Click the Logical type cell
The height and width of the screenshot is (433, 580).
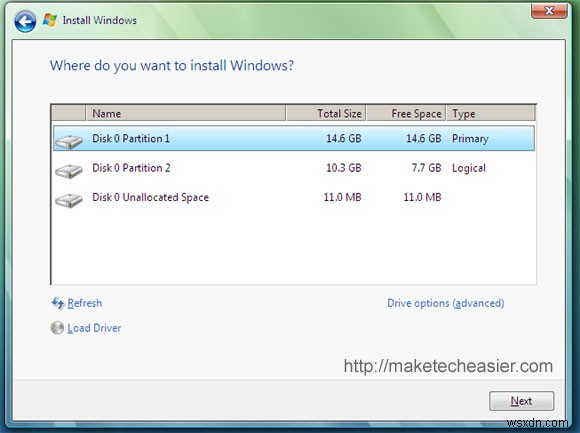[469, 168]
